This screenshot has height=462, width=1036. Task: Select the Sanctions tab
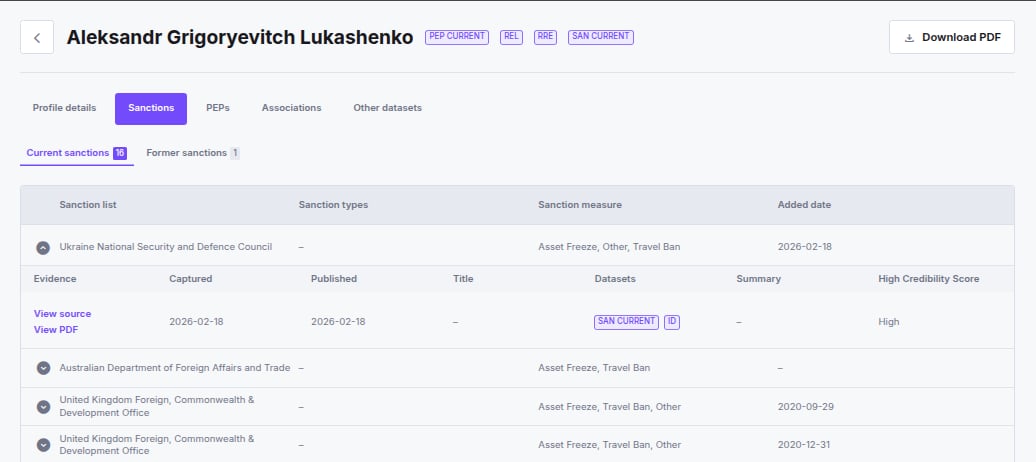[151, 108]
